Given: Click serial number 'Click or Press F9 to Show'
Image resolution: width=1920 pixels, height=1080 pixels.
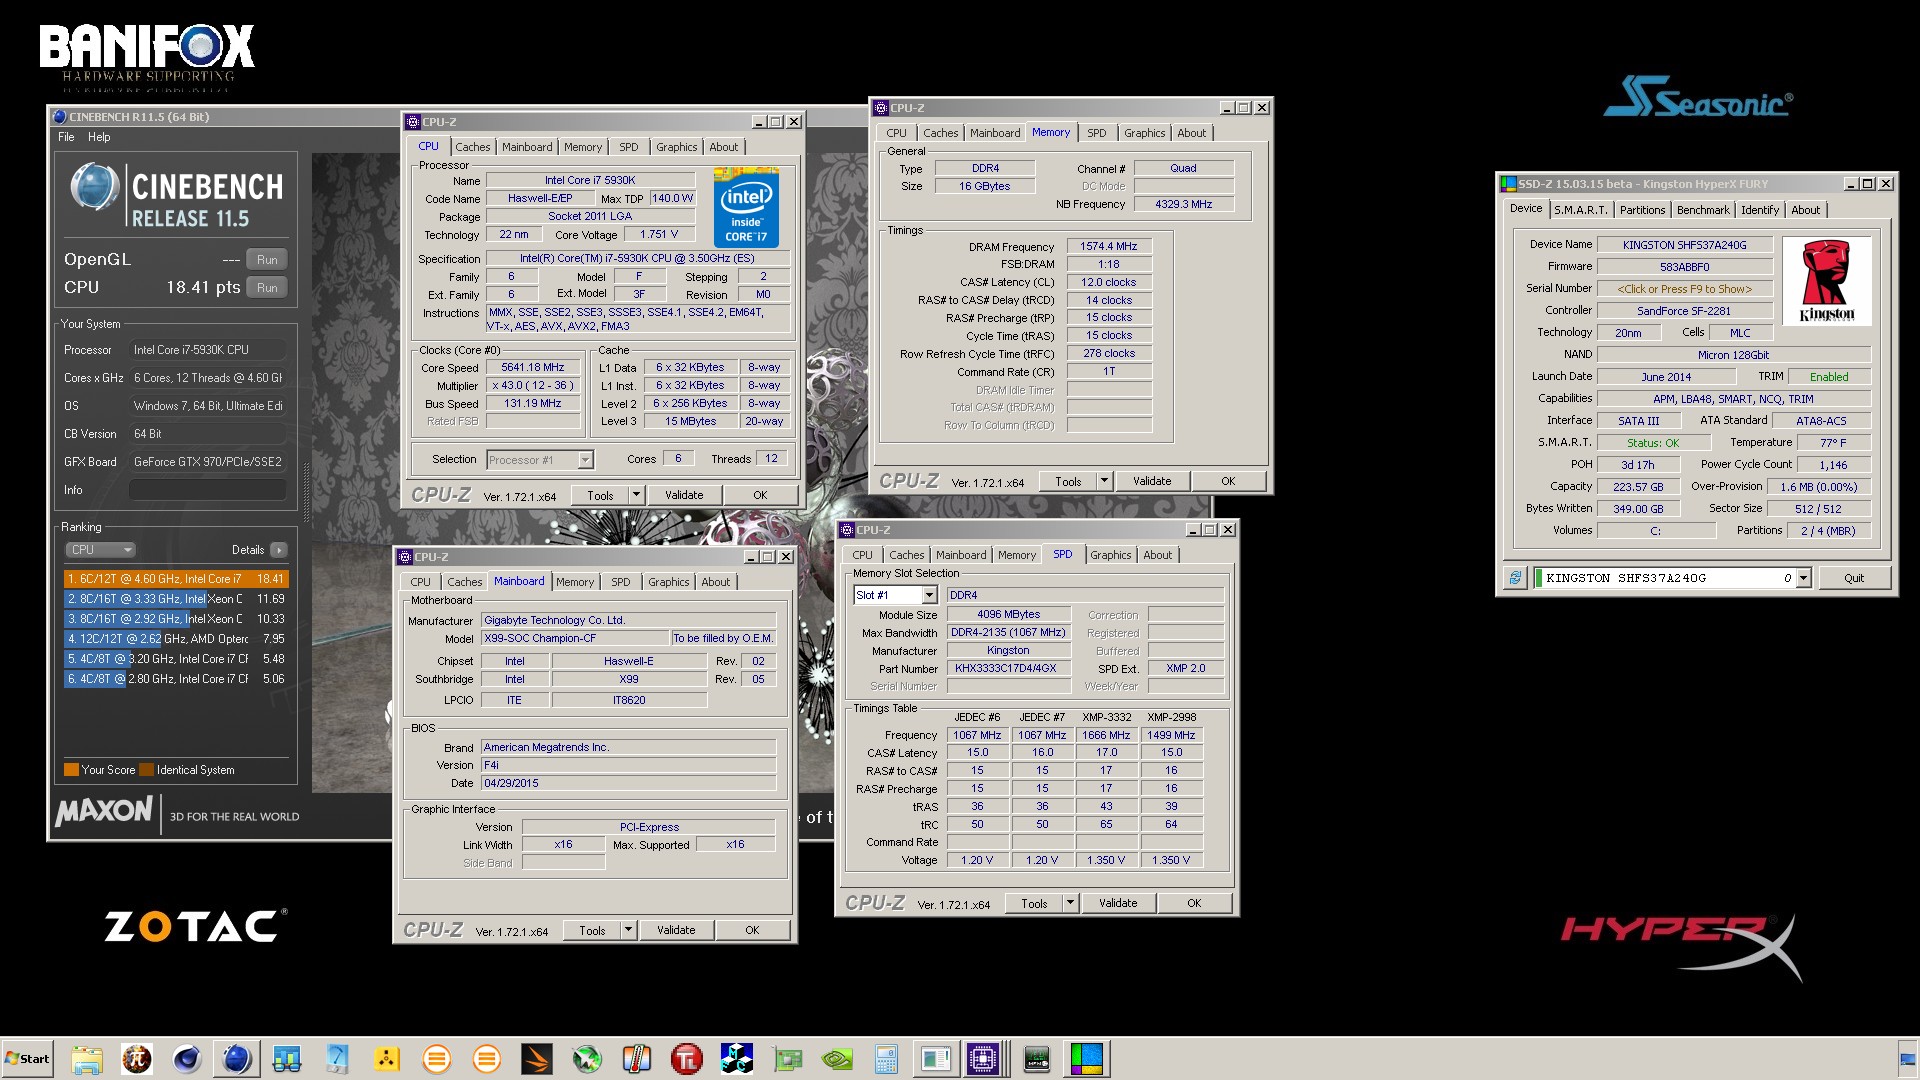Looking at the screenshot, I should tap(1685, 289).
